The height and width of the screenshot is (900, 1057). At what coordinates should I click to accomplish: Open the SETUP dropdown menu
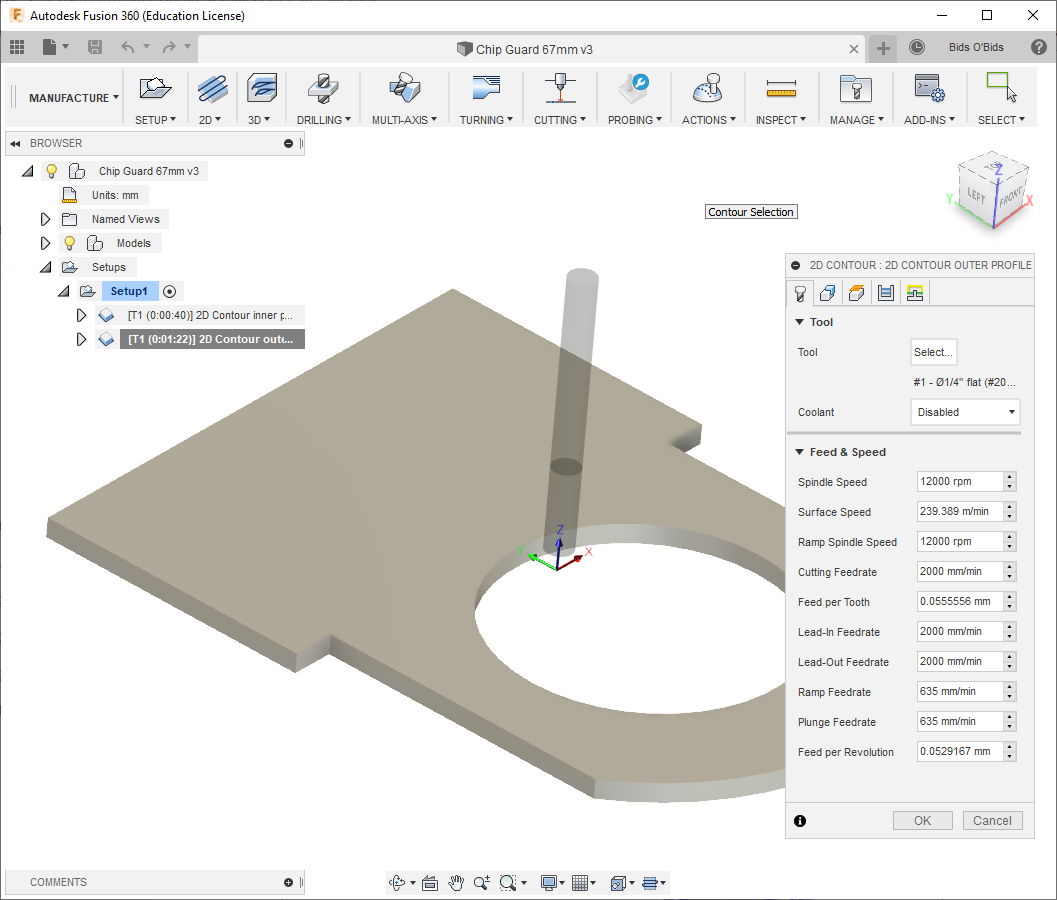point(155,120)
